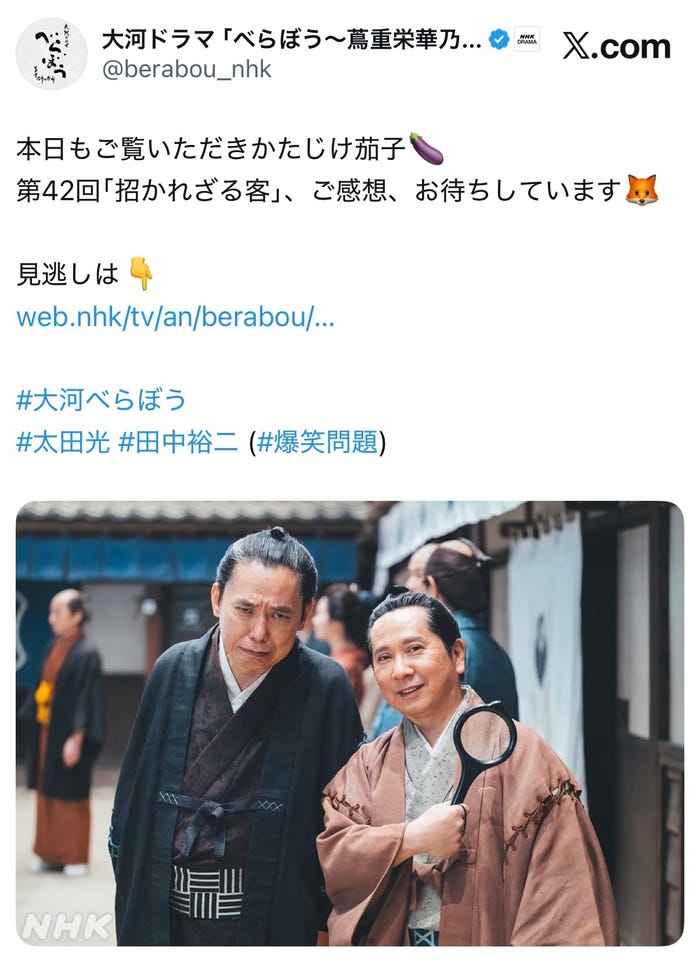This screenshot has width=700, height=972.
Task: Open hashtag #大河べらぼう
Action: coord(101,400)
